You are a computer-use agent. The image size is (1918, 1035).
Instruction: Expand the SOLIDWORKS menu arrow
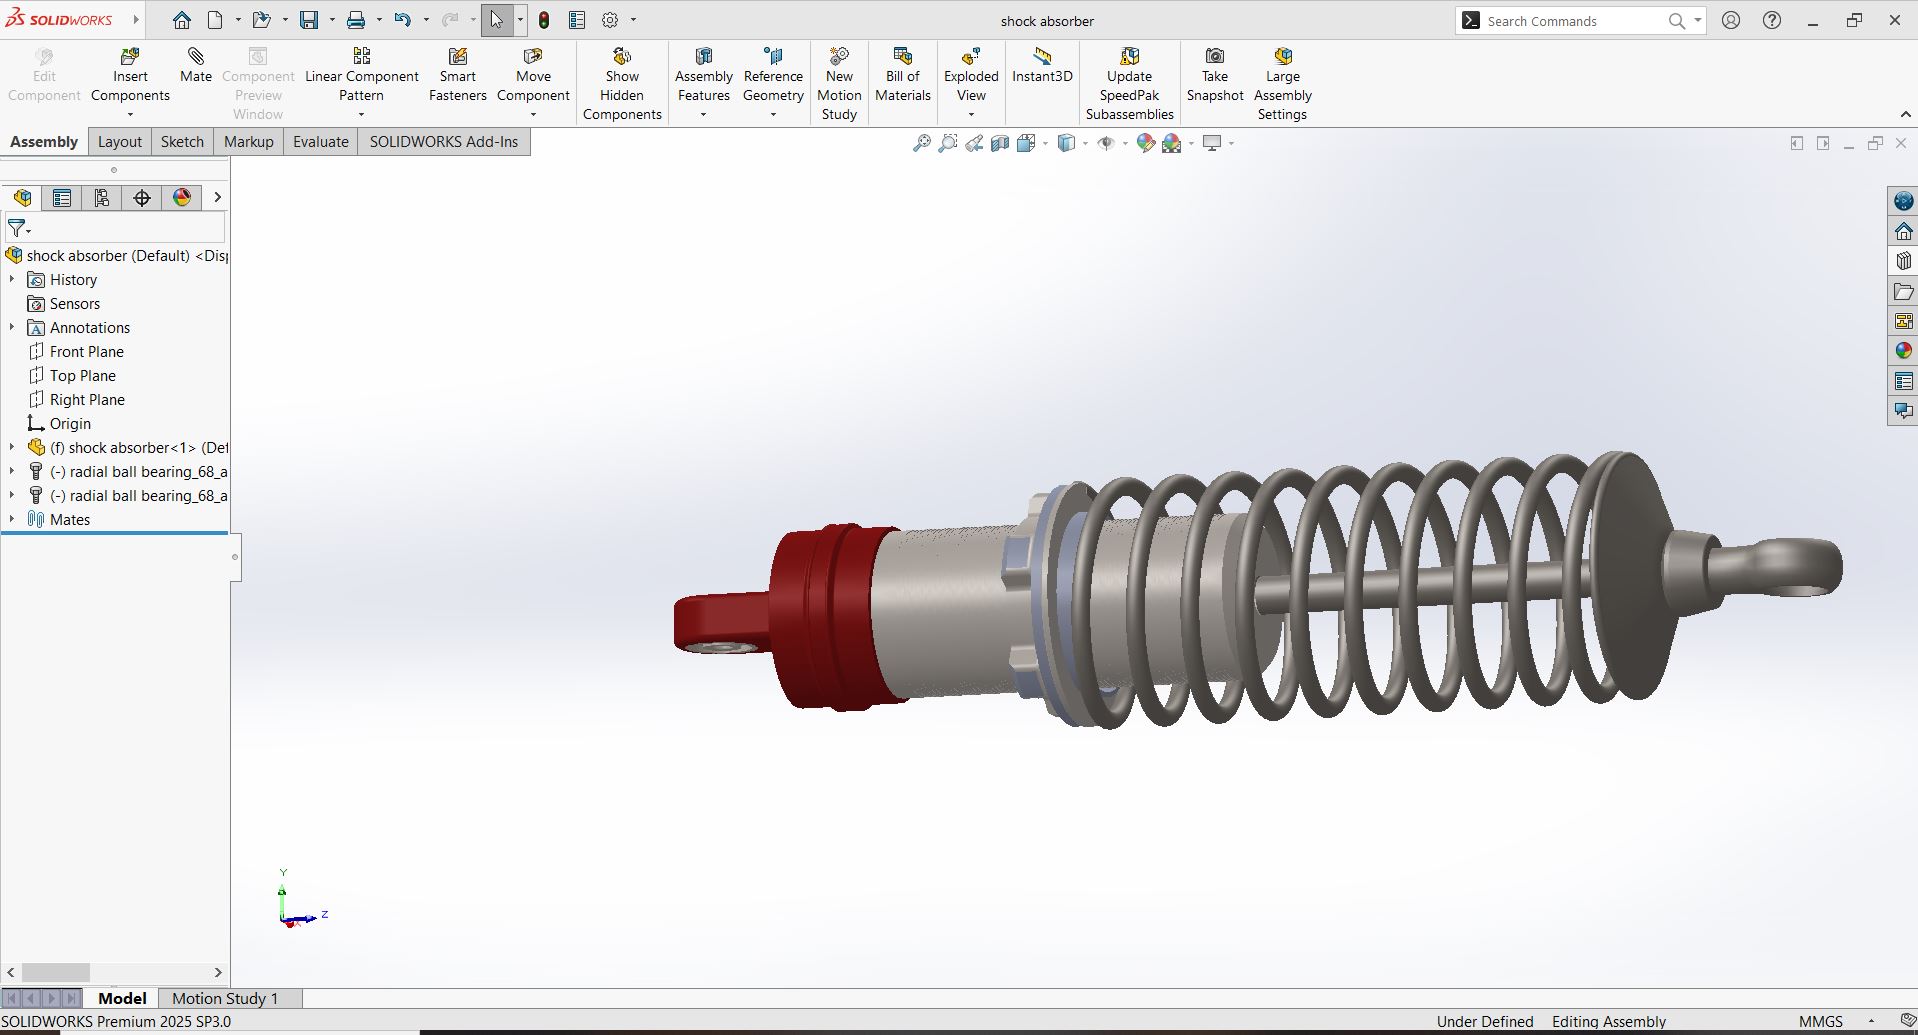[x=136, y=20]
